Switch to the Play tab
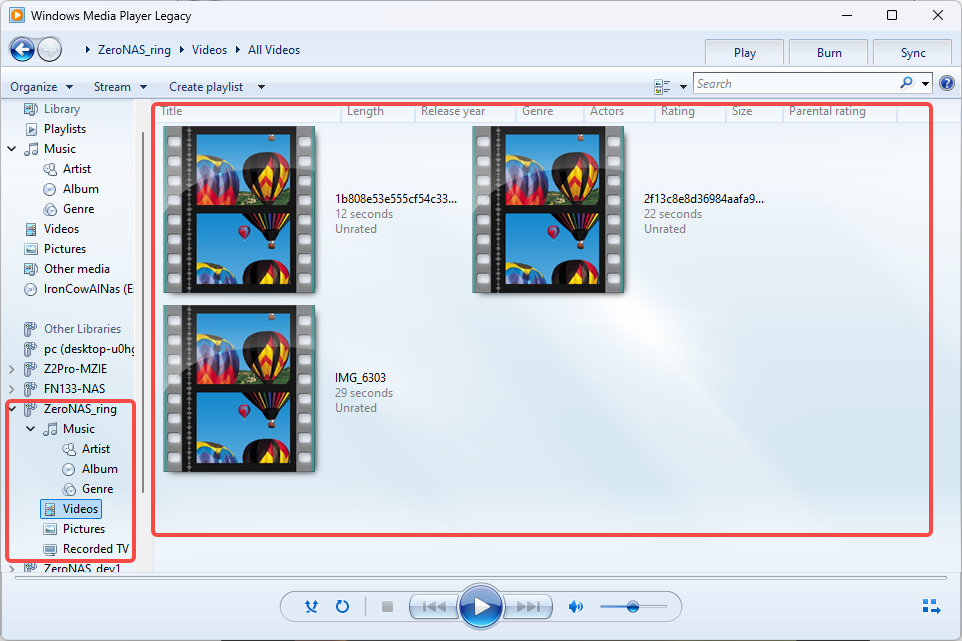Image resolution: width=962 pixels, height=641 pixels. [744, 53]
